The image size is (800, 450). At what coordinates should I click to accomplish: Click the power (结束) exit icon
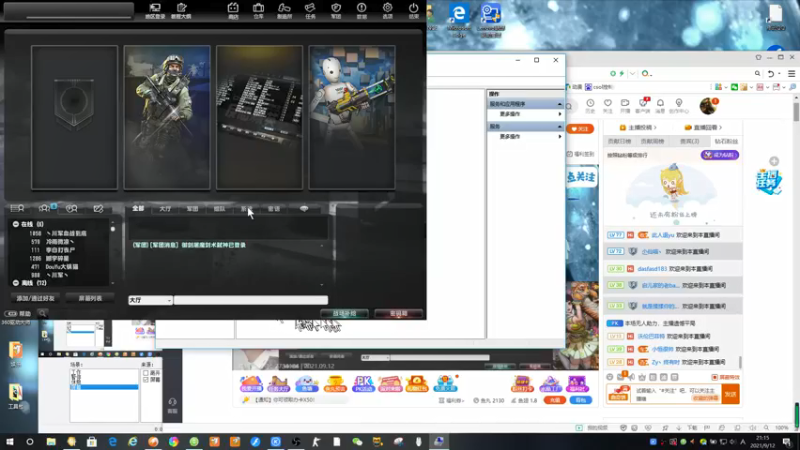413,10
